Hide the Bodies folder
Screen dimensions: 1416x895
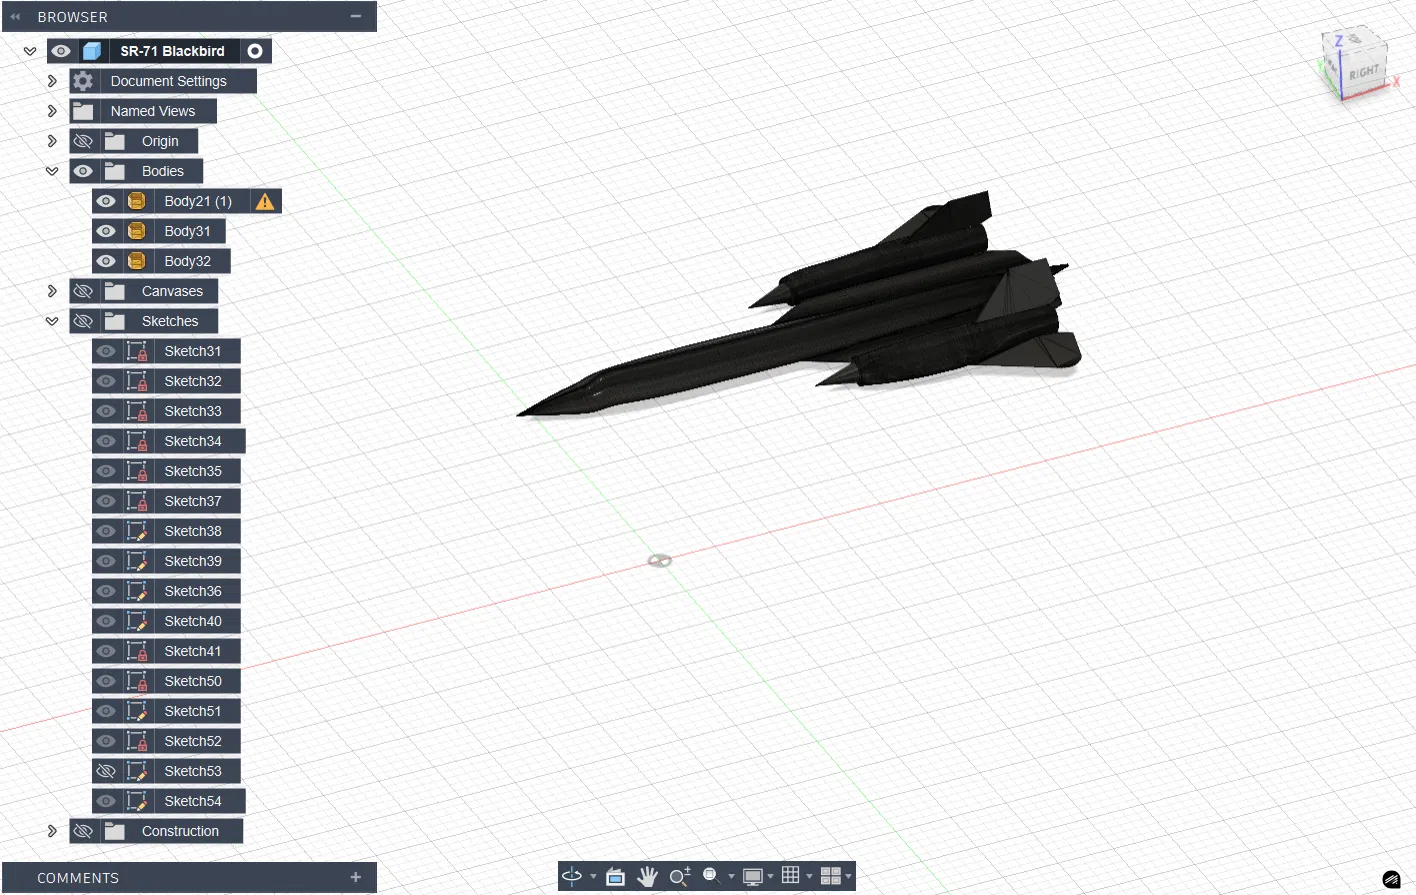(83, 171)
